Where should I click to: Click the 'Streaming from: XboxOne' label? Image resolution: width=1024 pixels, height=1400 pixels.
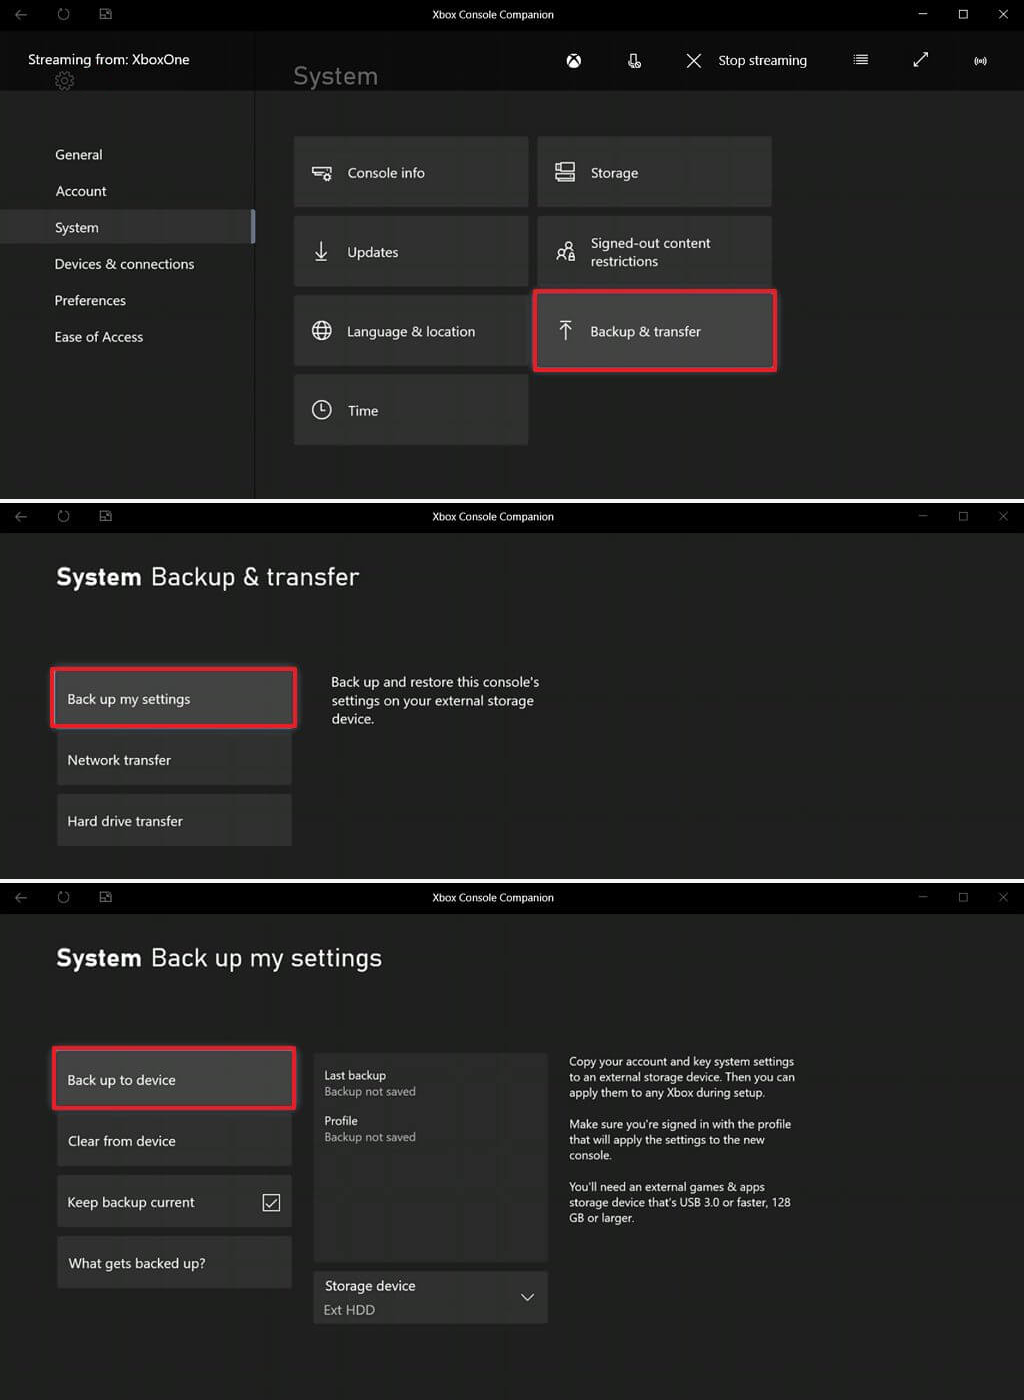109,59
